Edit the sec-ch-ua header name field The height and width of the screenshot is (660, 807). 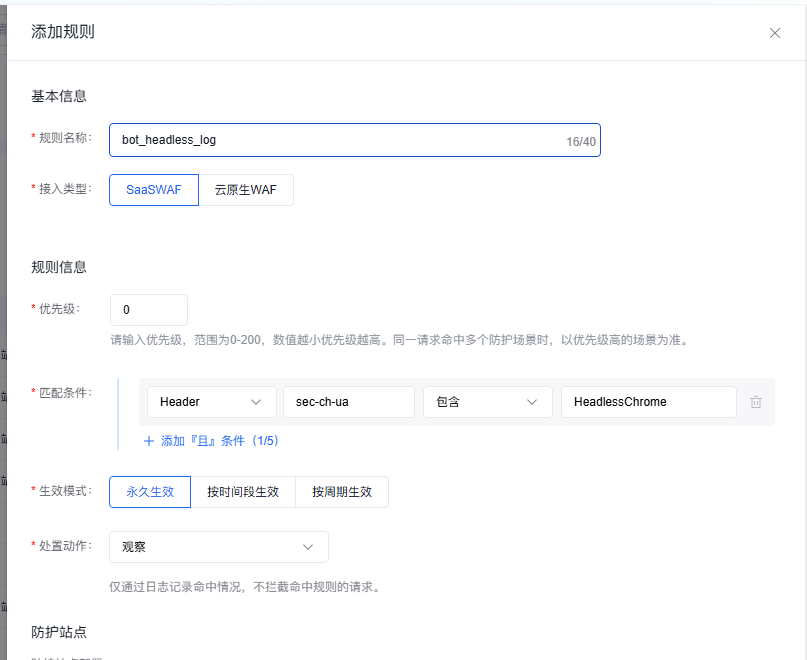(x=349, y=402)
